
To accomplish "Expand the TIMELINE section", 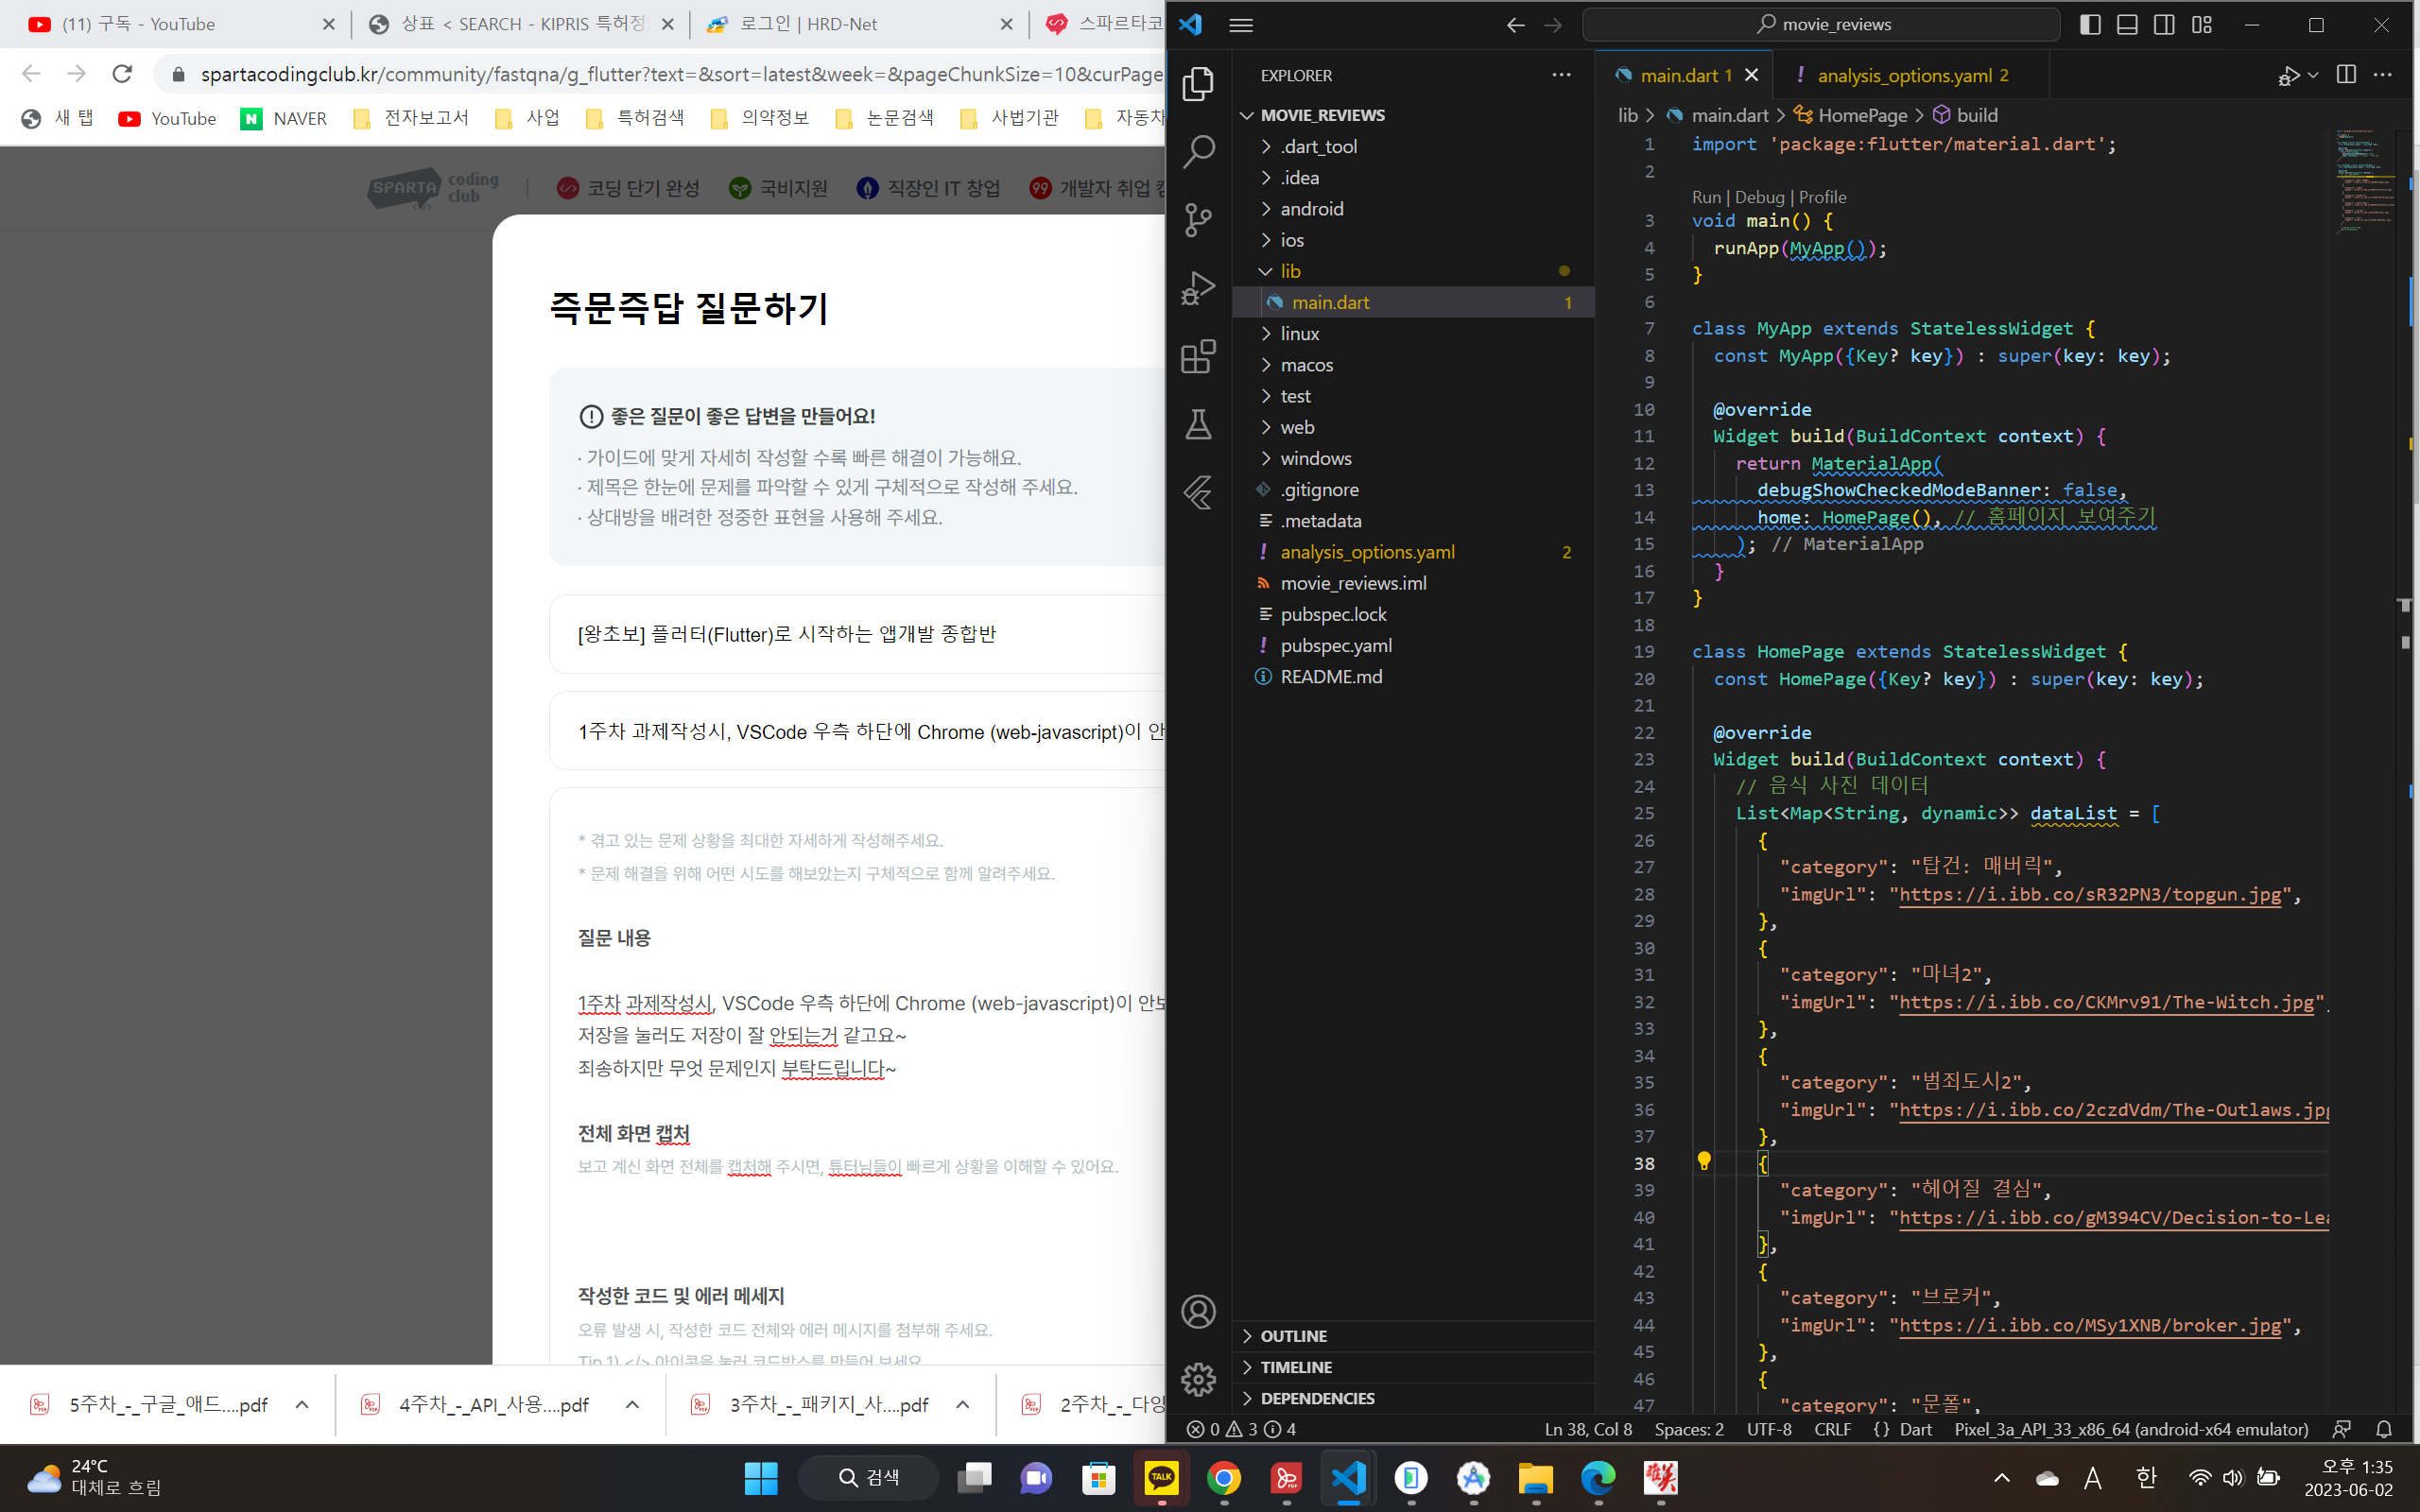I will [x=1413, y=1367].
